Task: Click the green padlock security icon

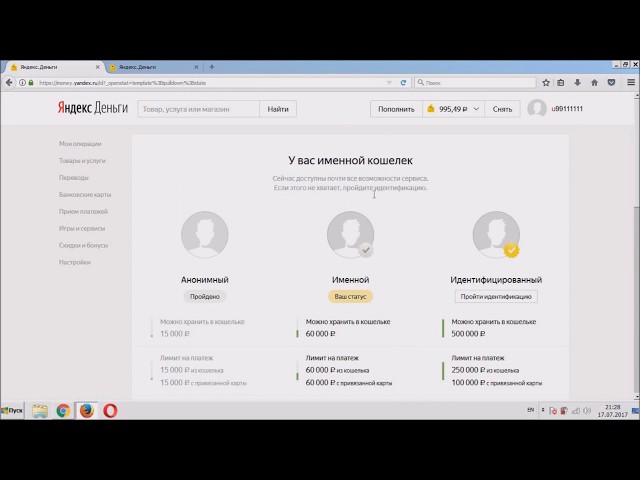Action: (31, 83)
